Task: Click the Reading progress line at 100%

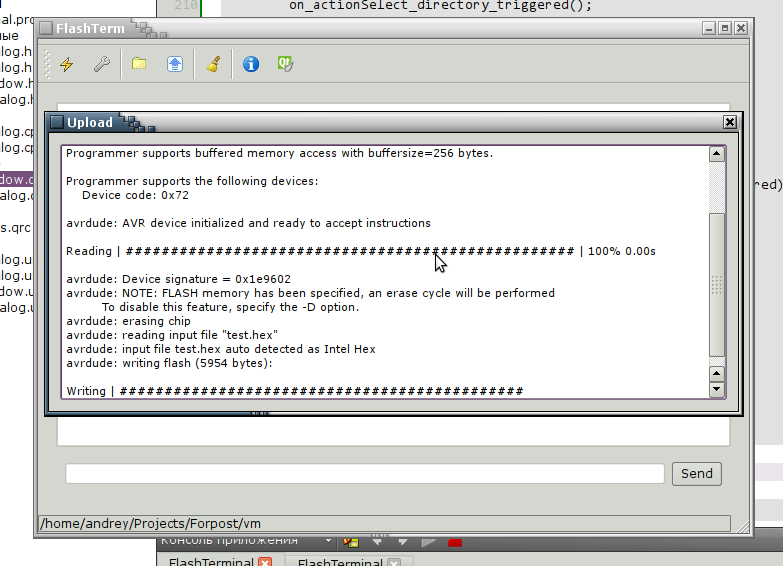Action: (x=361, y=251)
